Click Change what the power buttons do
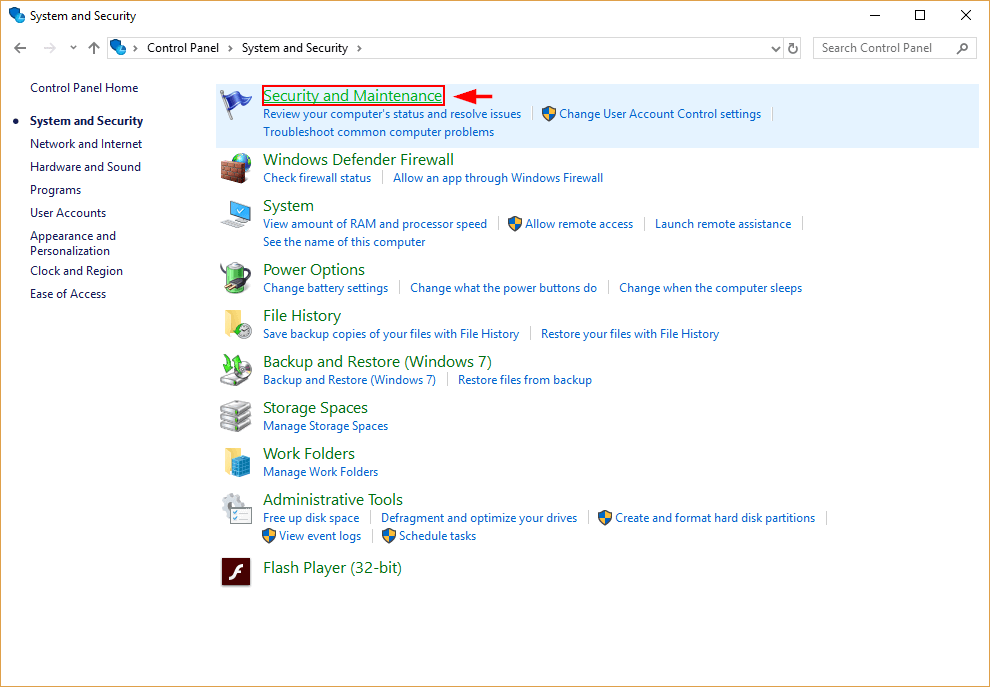 point(503,288)
